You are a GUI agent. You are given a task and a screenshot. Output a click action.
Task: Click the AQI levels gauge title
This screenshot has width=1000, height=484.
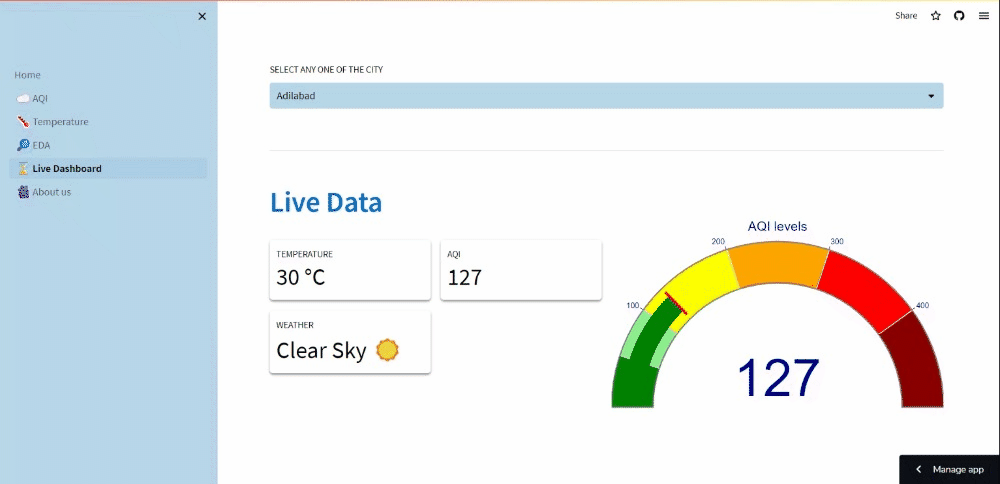coord(777,226)
